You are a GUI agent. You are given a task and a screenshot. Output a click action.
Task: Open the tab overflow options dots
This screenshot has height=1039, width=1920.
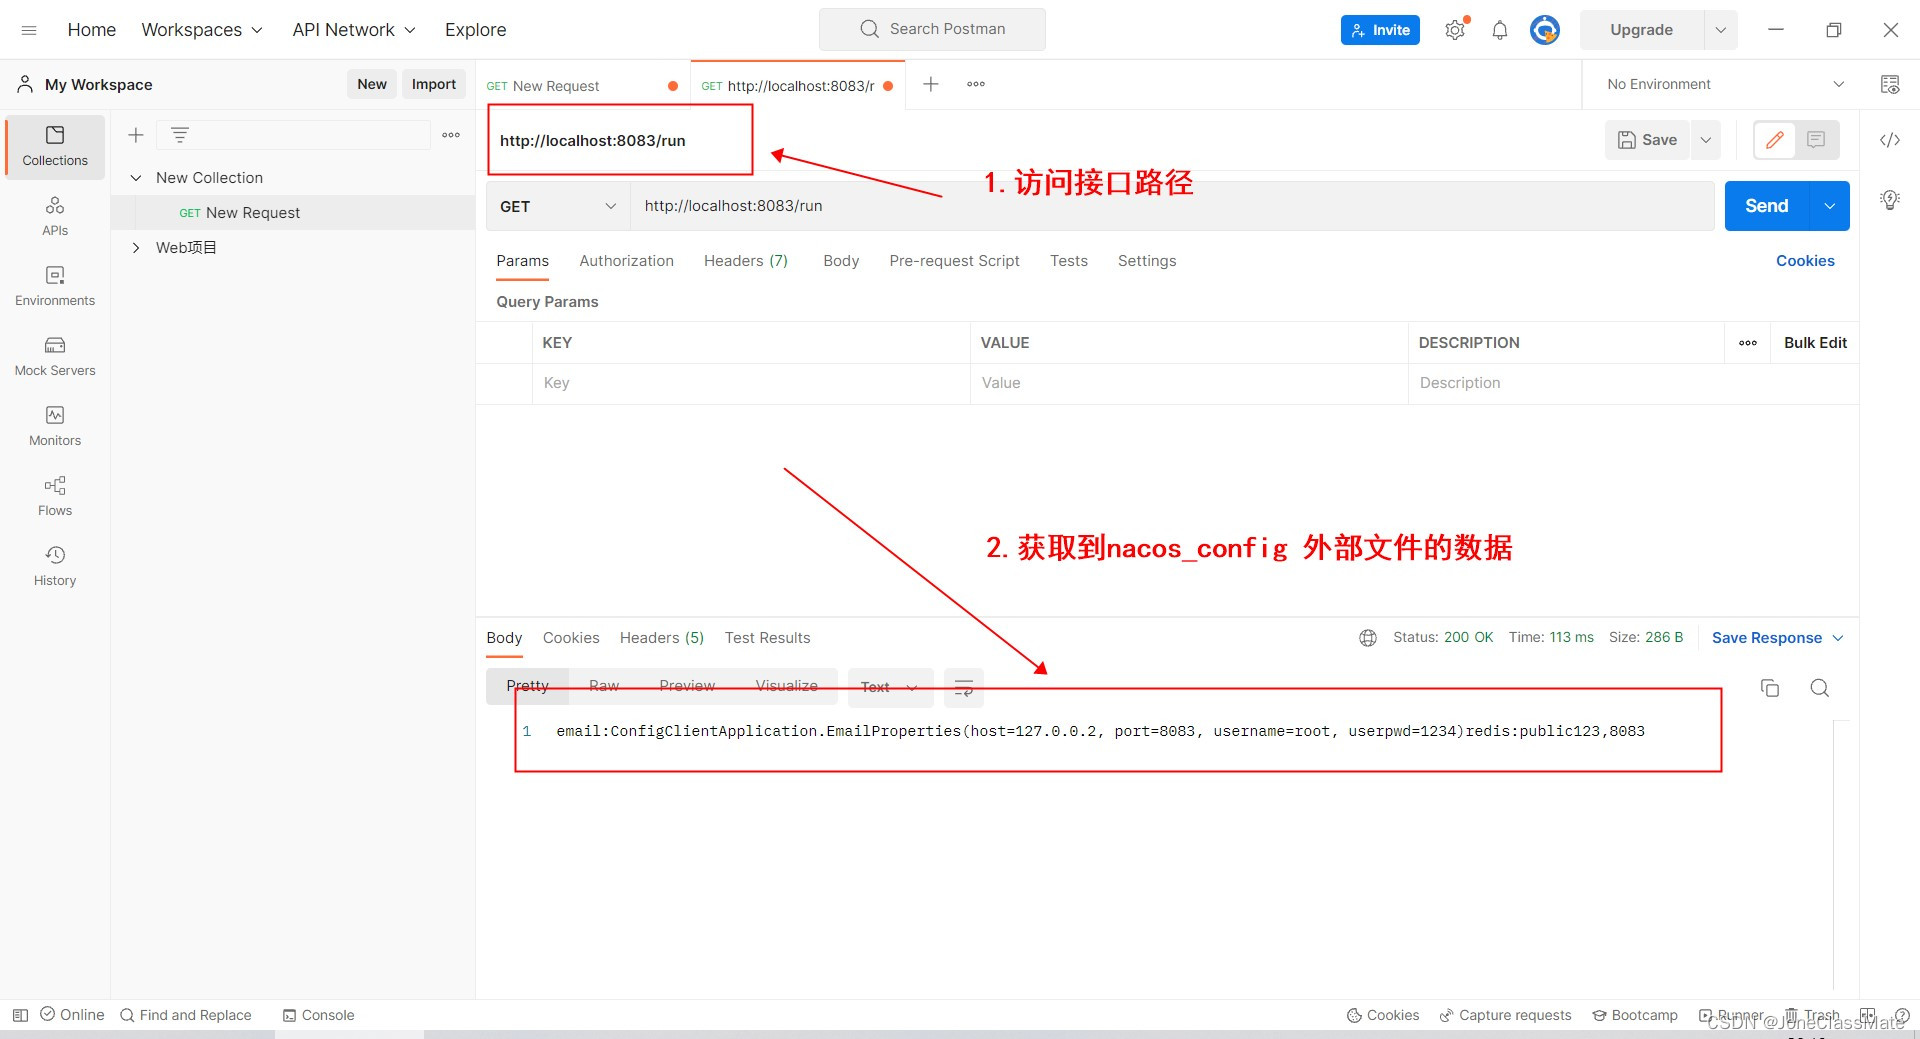pos(976,84)
